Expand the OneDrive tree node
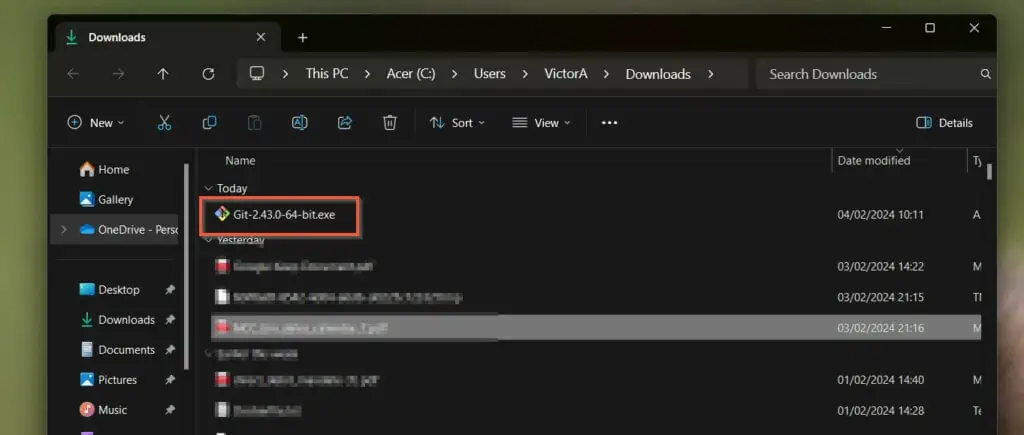The image size is (1024, 435). coord(63,229)
